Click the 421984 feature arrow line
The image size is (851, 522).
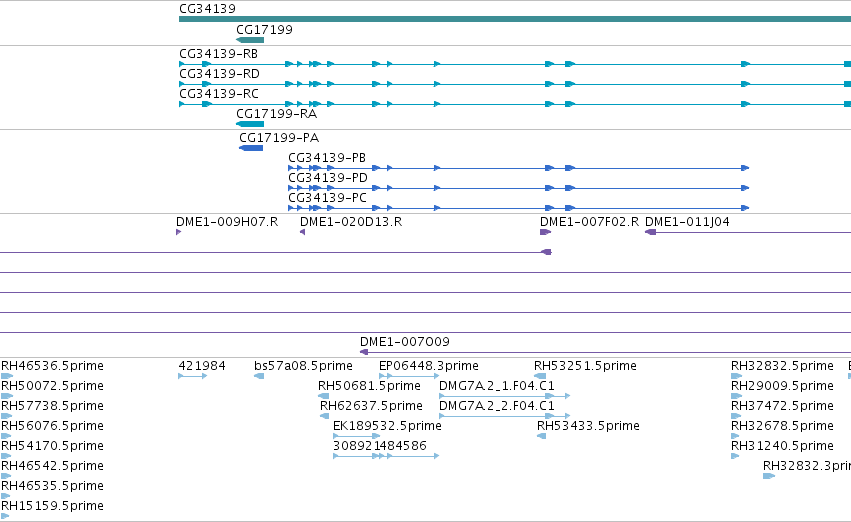[193, 376]
